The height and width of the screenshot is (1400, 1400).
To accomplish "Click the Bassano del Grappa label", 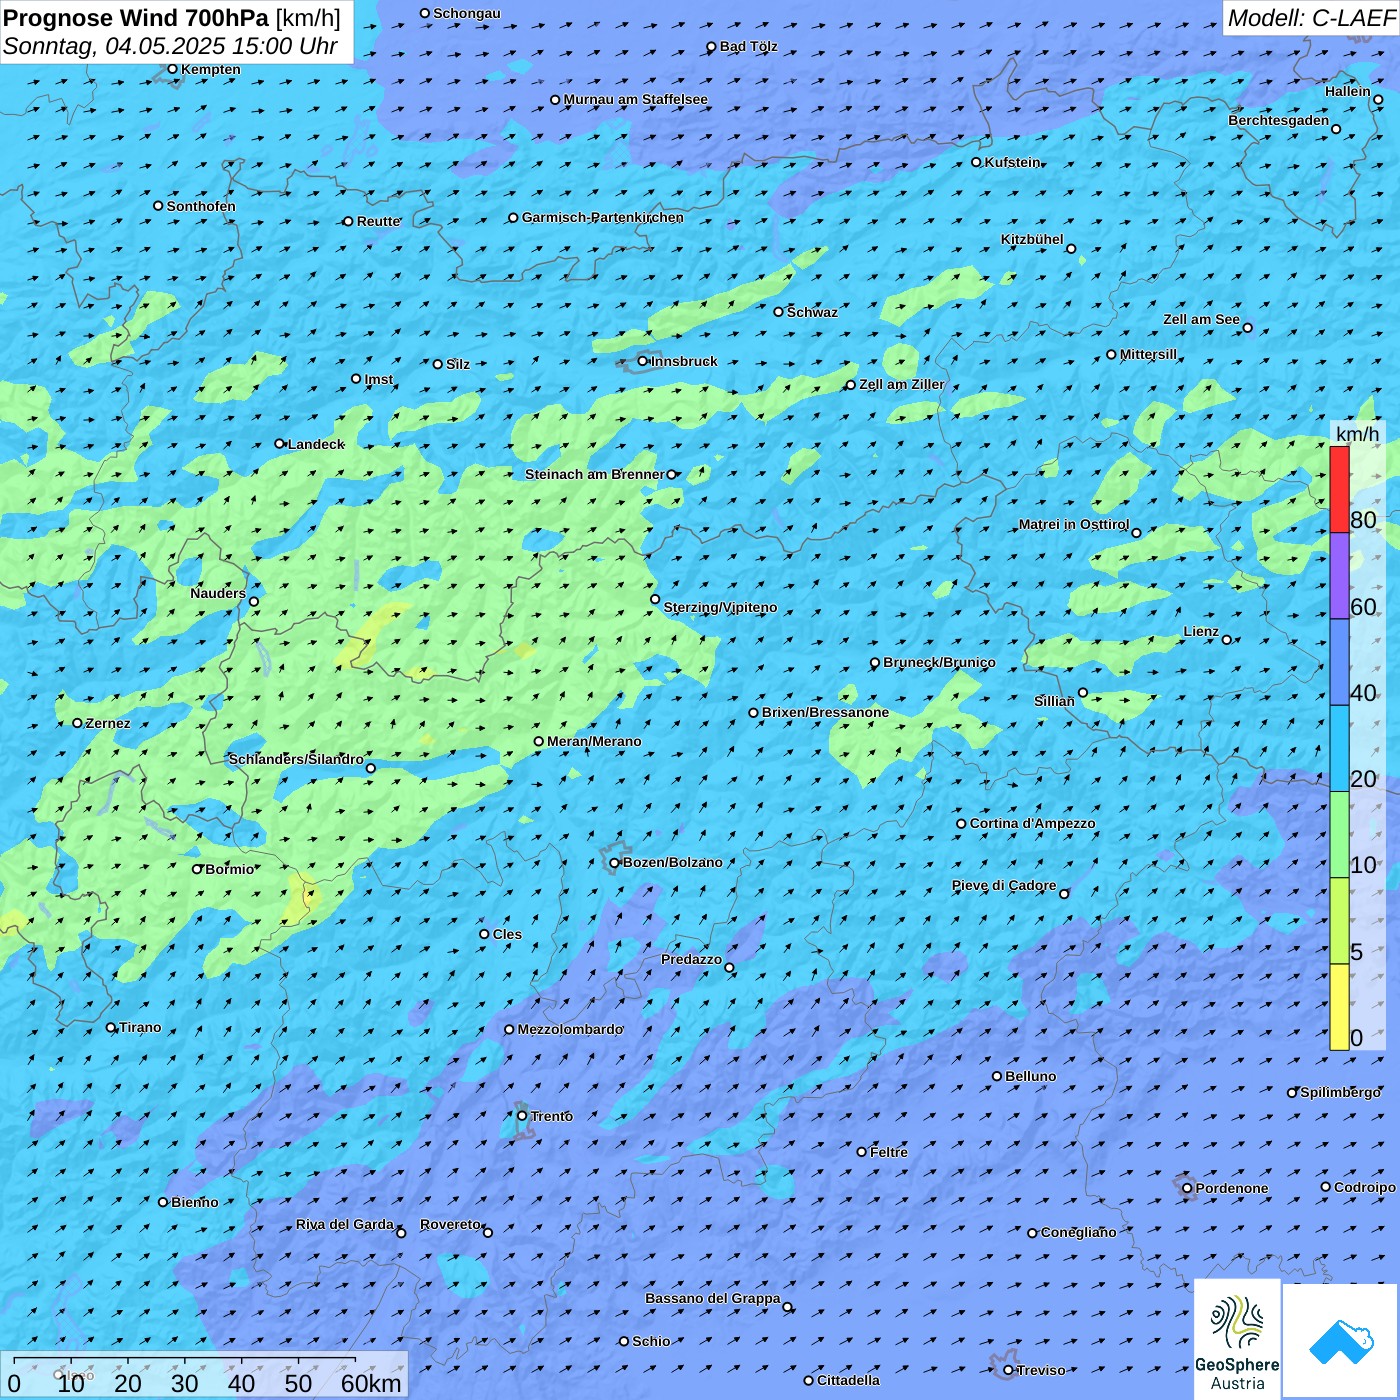I will [713, 1298].
